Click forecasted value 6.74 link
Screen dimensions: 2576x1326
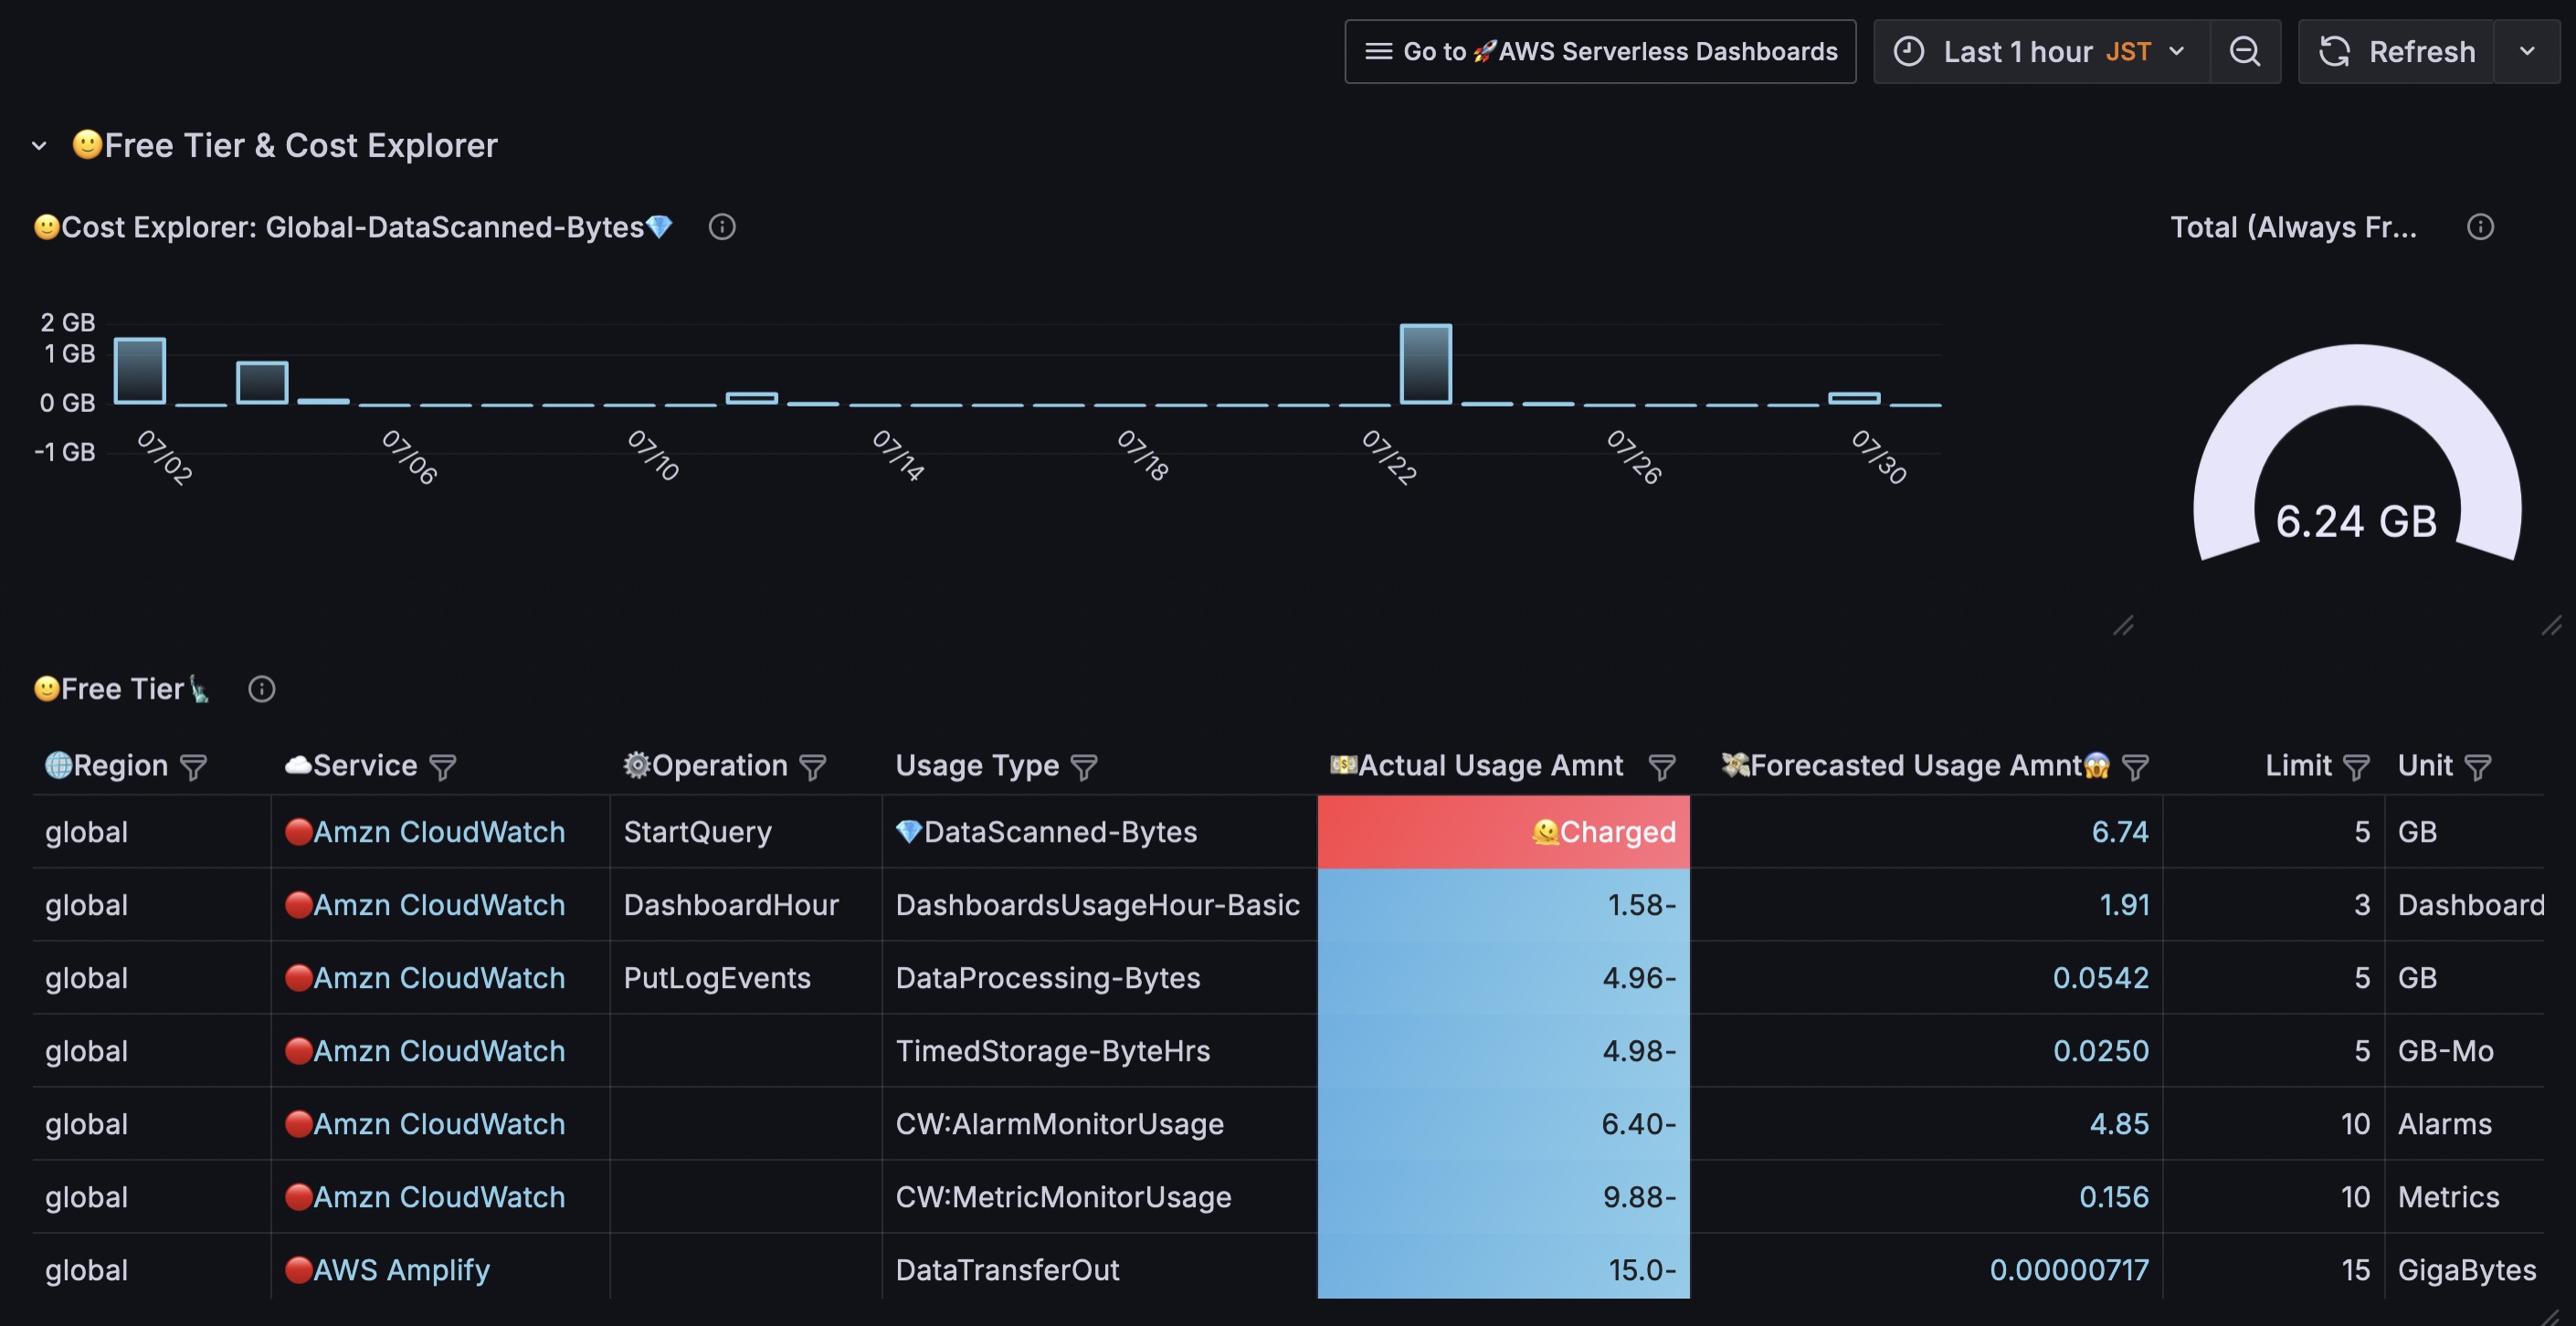[2119, 832]
